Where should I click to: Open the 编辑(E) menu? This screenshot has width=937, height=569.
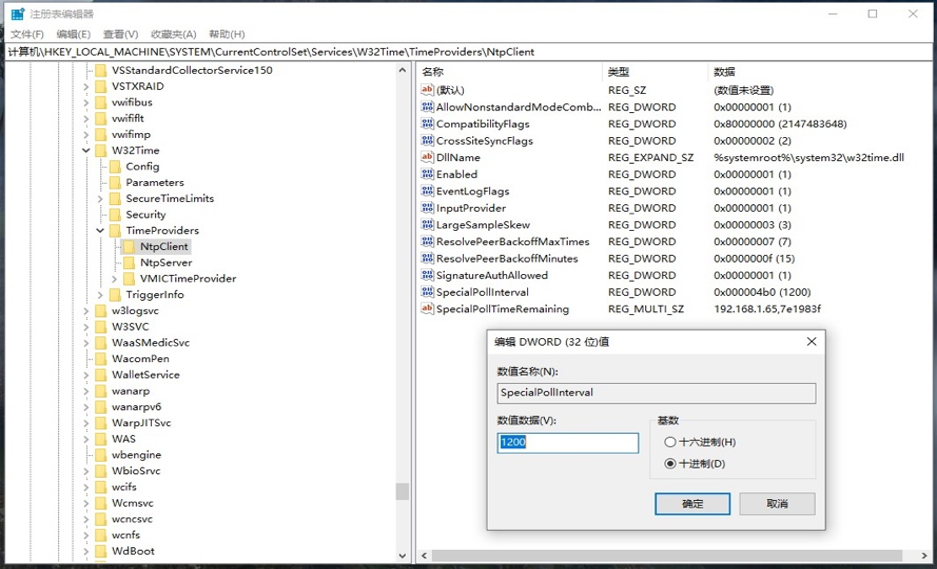tap(73, 34)
